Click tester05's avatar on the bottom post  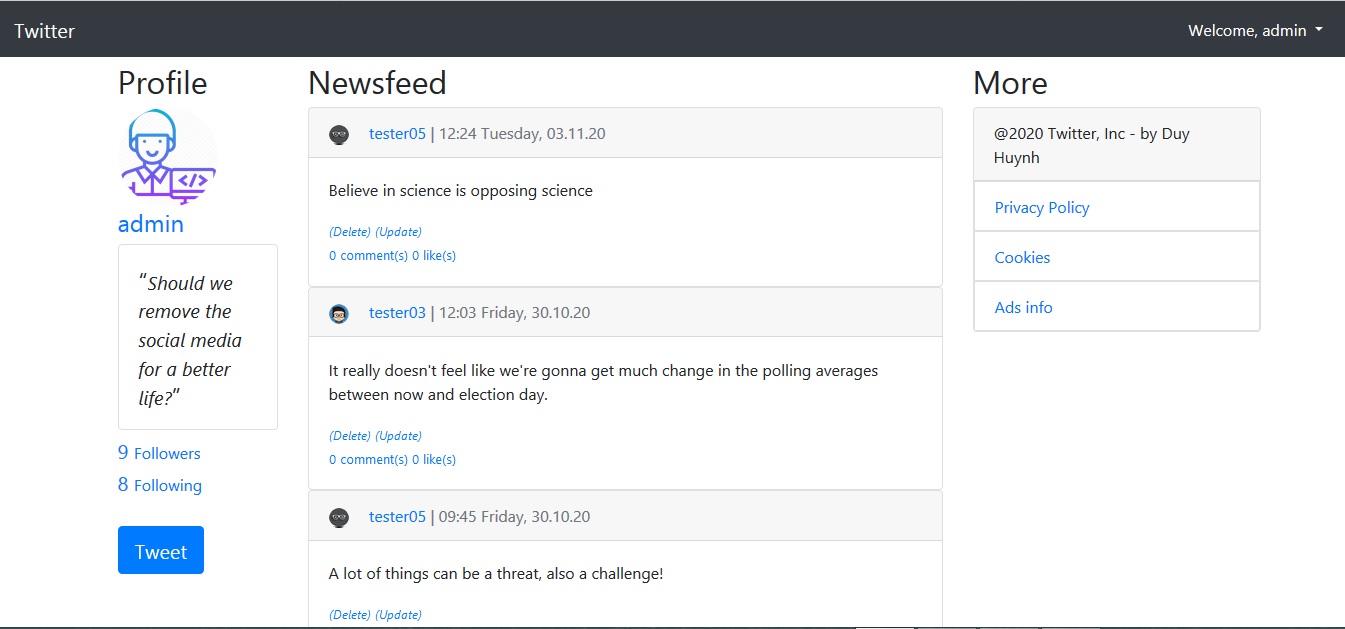tap(339, 517)
